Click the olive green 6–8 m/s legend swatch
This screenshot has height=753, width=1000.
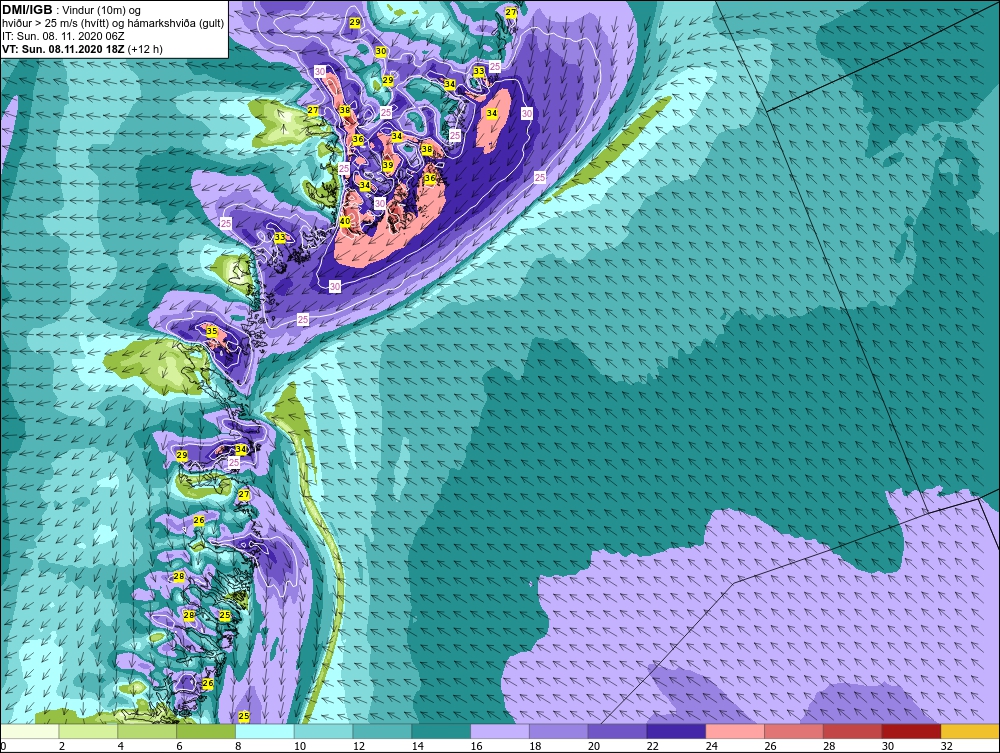point(206,731)
